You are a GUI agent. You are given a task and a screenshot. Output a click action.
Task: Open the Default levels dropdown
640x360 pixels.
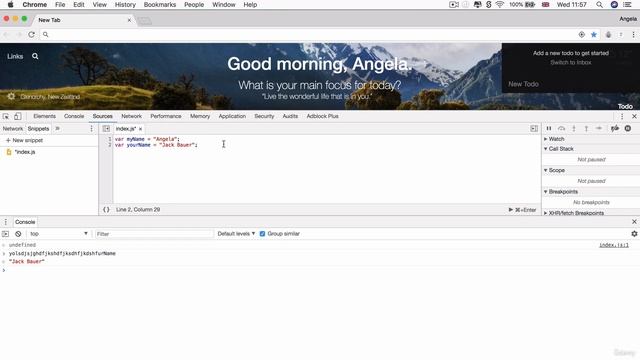coord(236,234)
